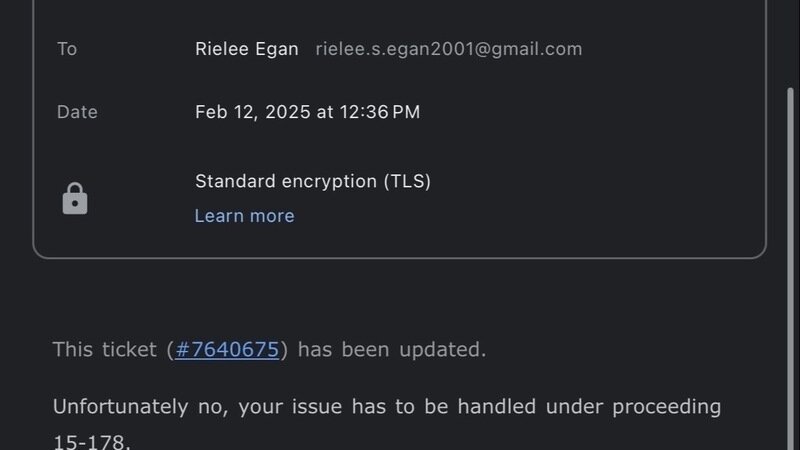This screenshot has width=800, height=450.
Task: Click recipient name Rielee Egan
Action: click(247, 49)
